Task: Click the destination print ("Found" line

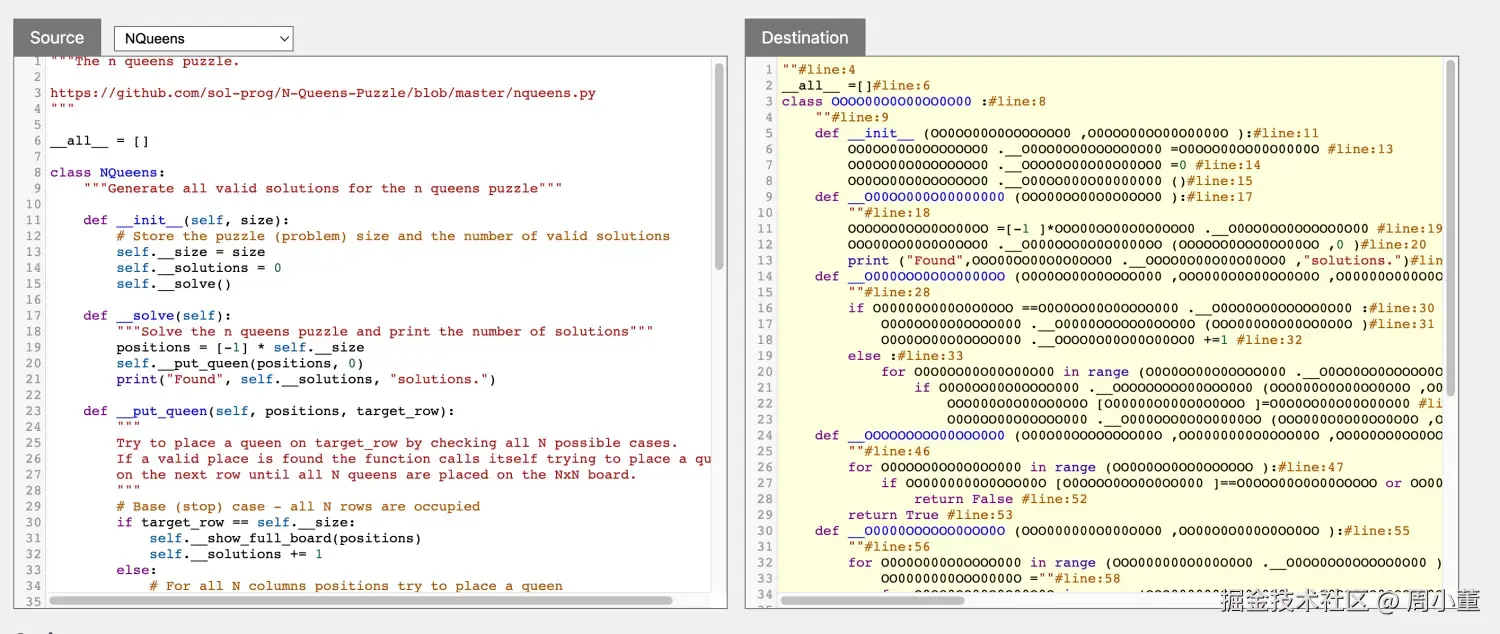Action: point(1145,261)
